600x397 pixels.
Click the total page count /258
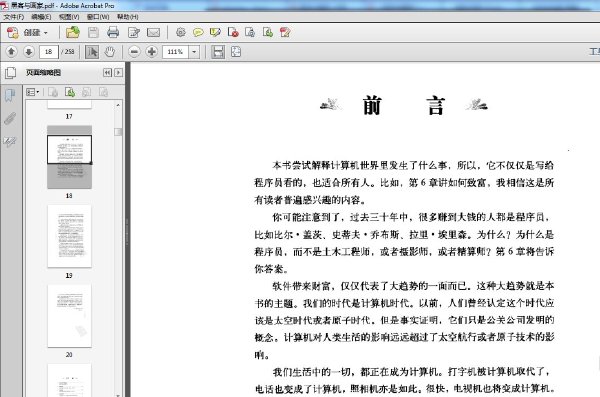(x=68, y=52)
